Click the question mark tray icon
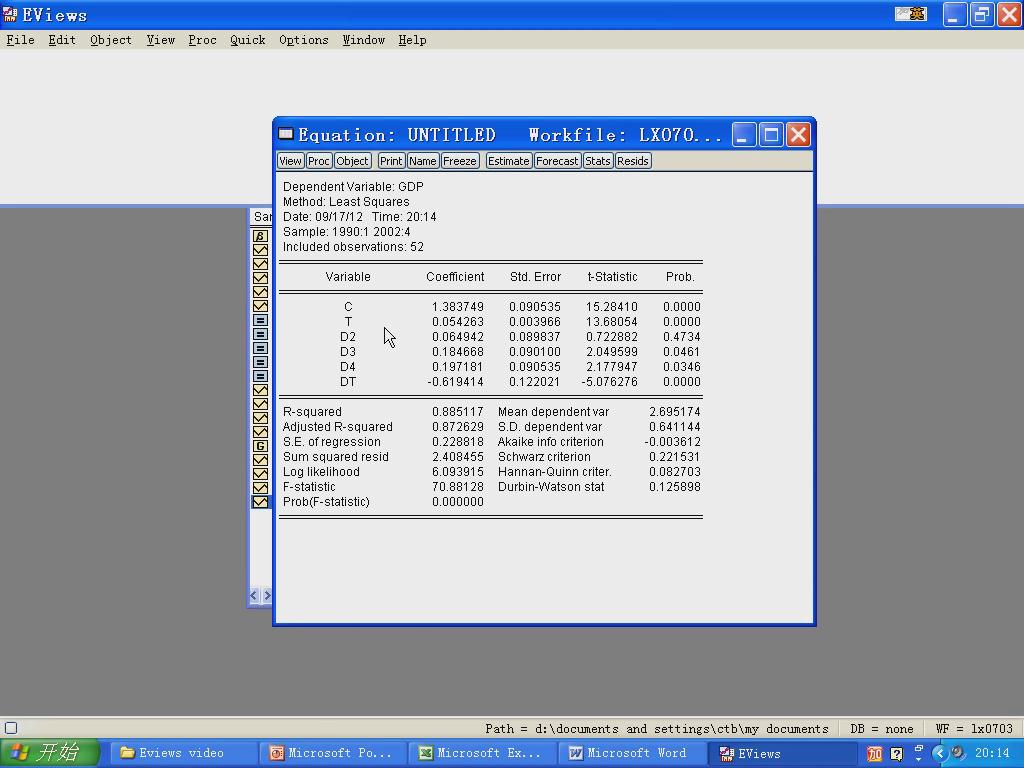The width and height of the screenshot is (1024, 768). click(x=897, y=754)
